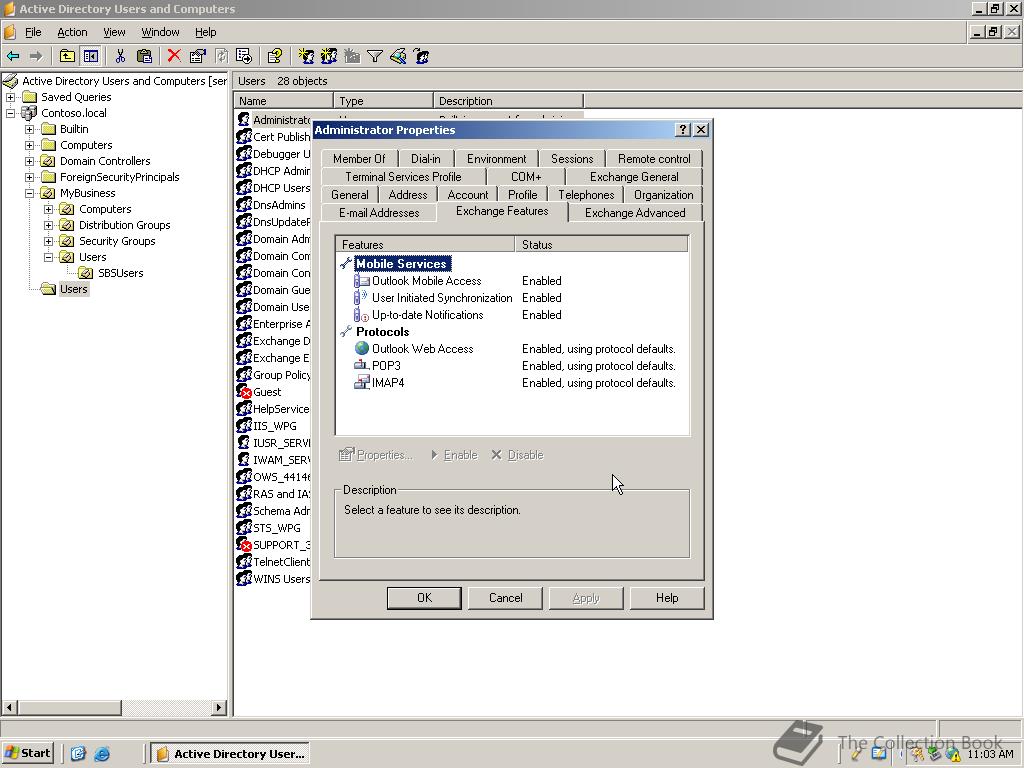1024x768 pixels.
Task: Click the dialog's context help question button
Action: coord(682,129)
